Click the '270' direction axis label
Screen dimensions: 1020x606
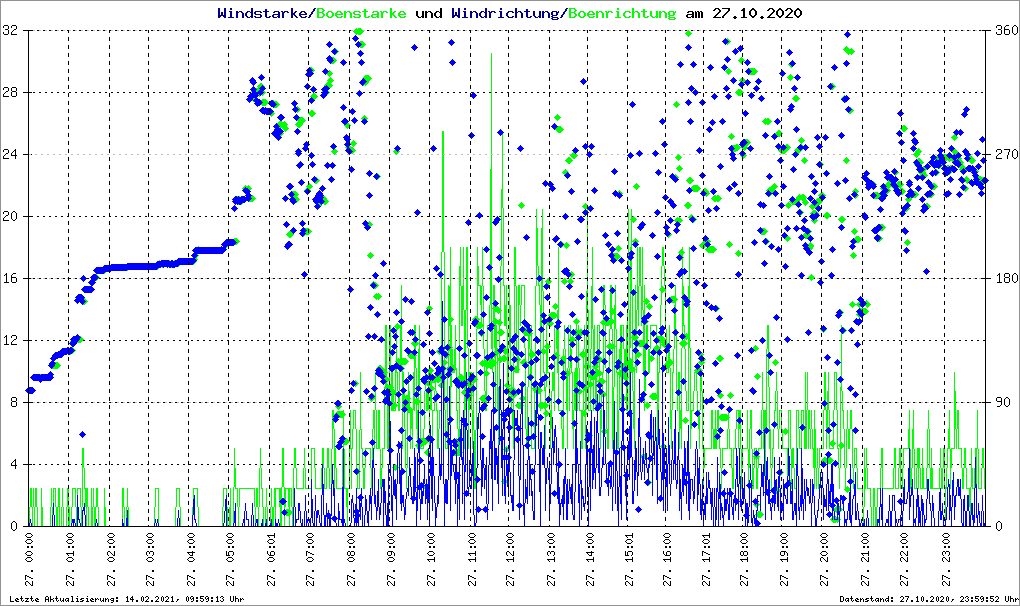[1003, 155]
